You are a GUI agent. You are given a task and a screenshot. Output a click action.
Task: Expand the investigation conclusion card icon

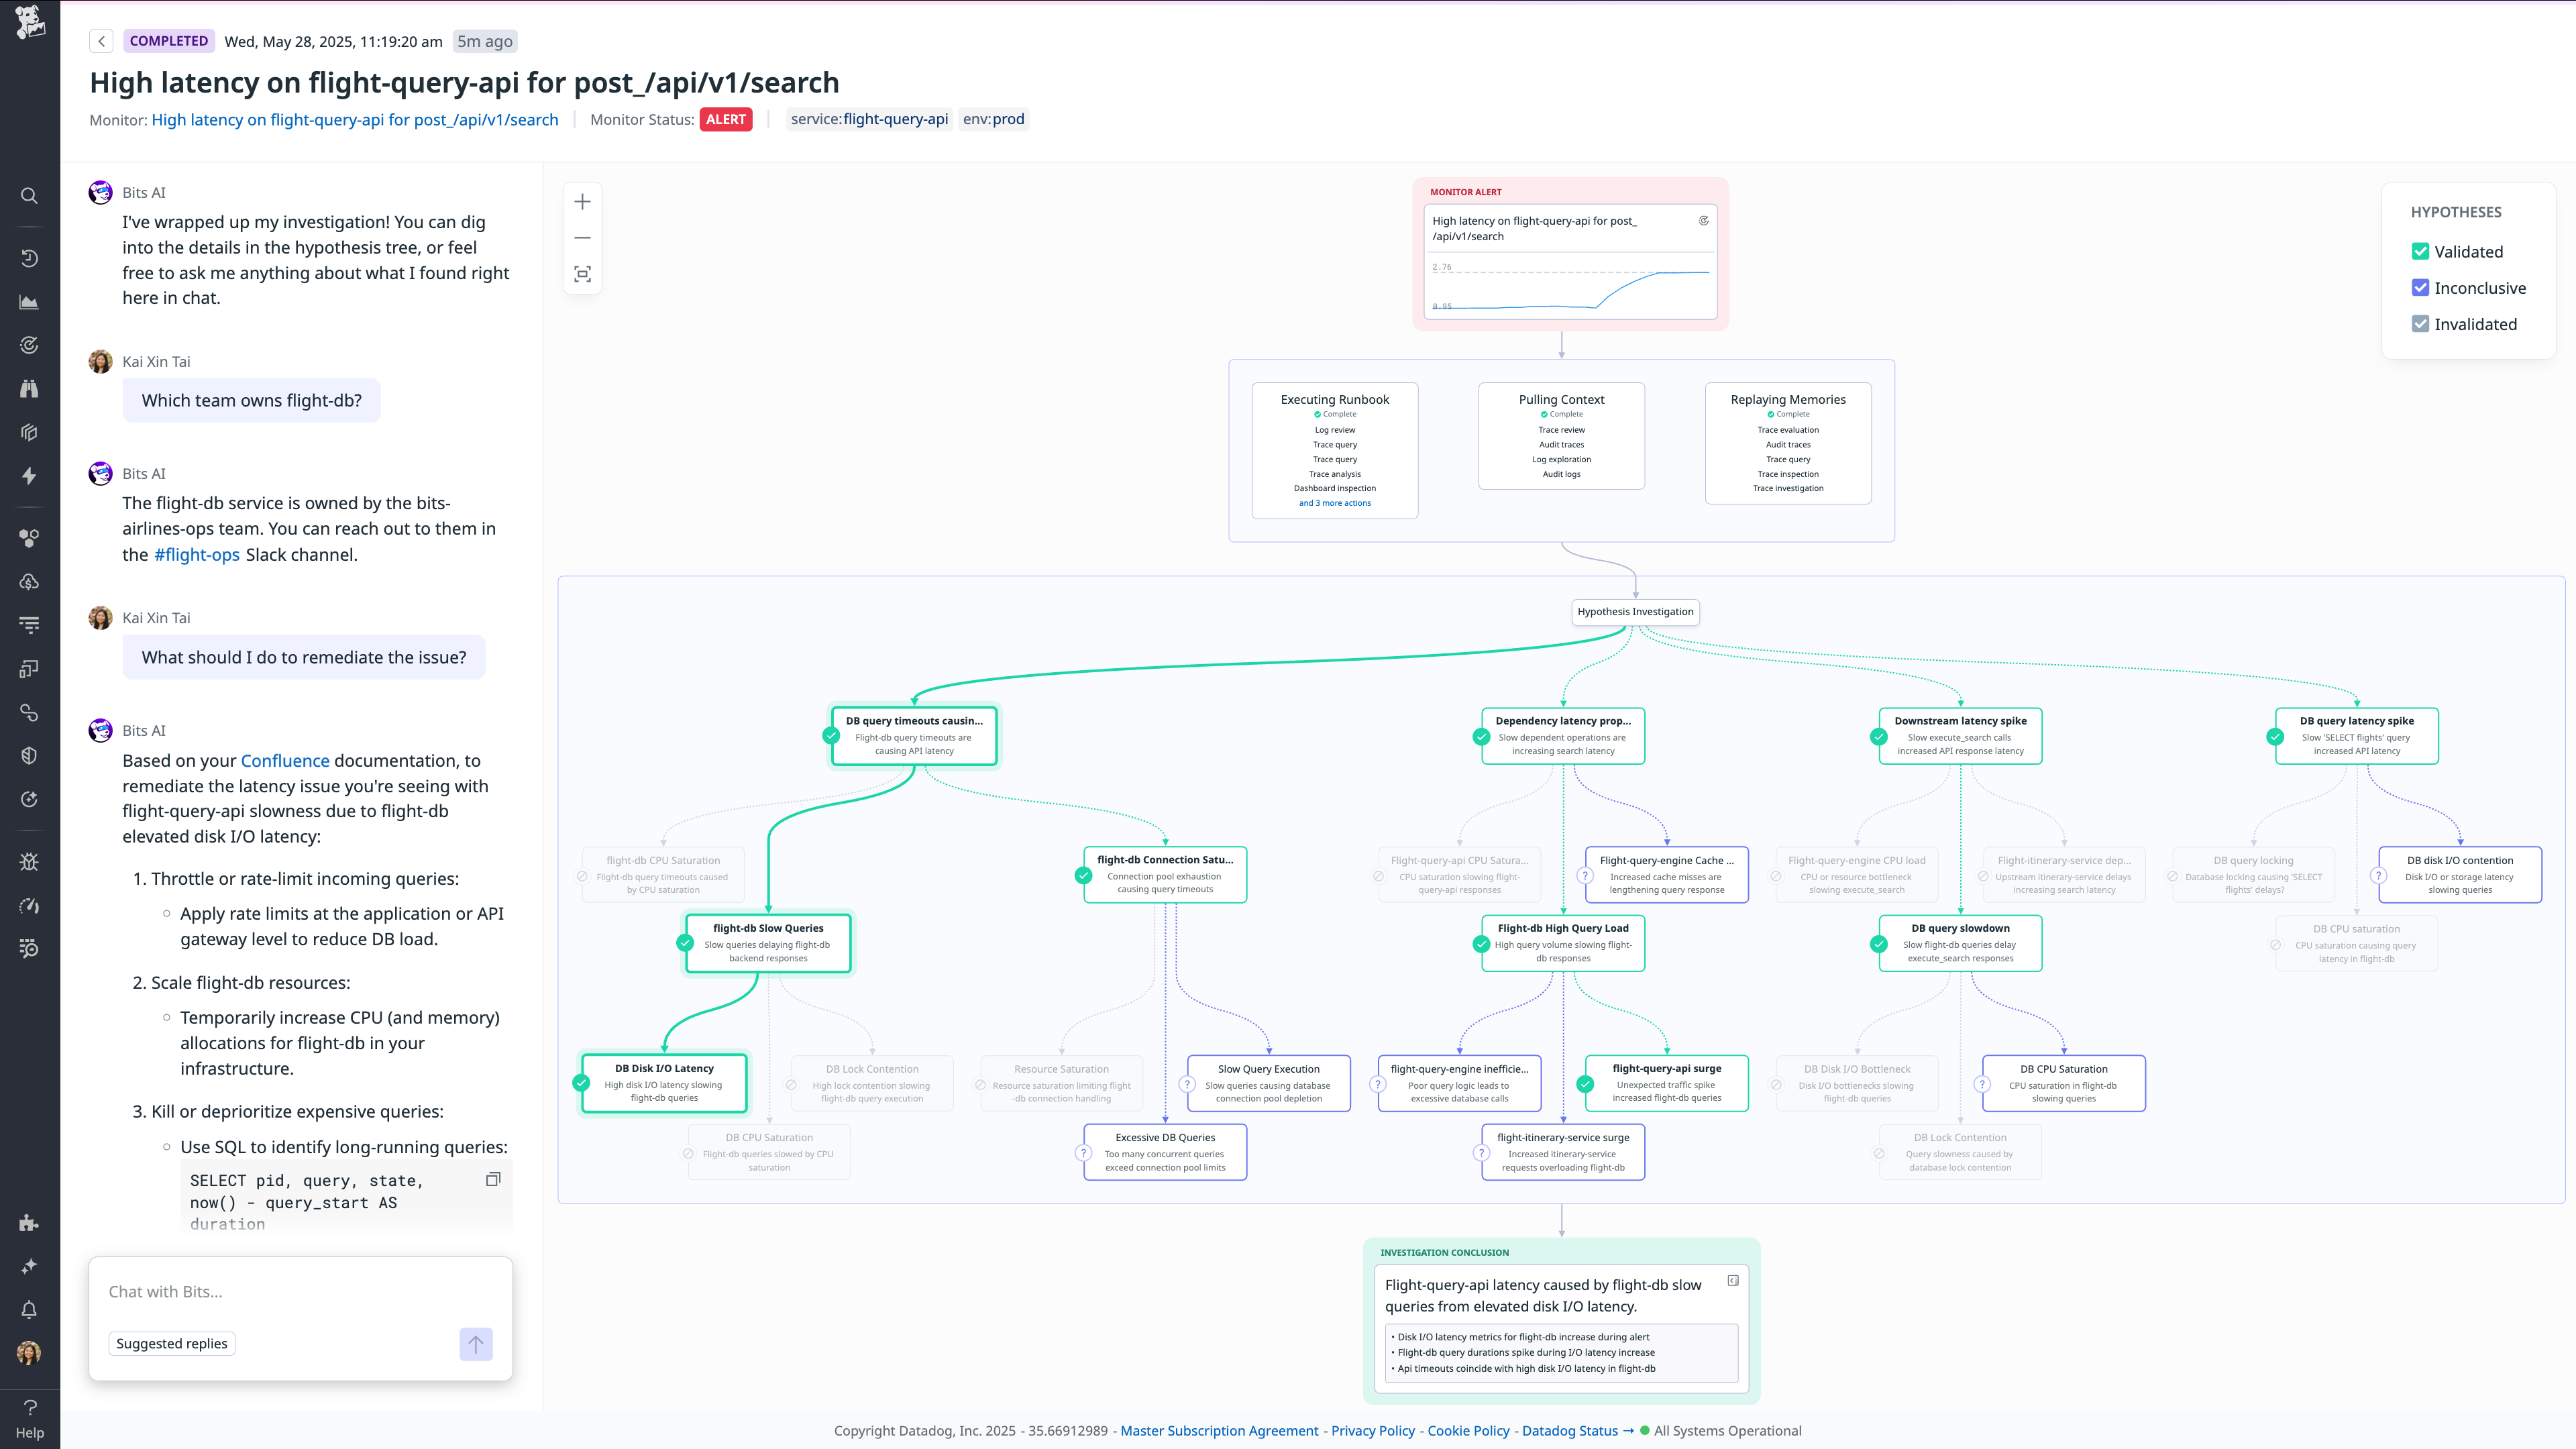click(x=1733, y=1281)
